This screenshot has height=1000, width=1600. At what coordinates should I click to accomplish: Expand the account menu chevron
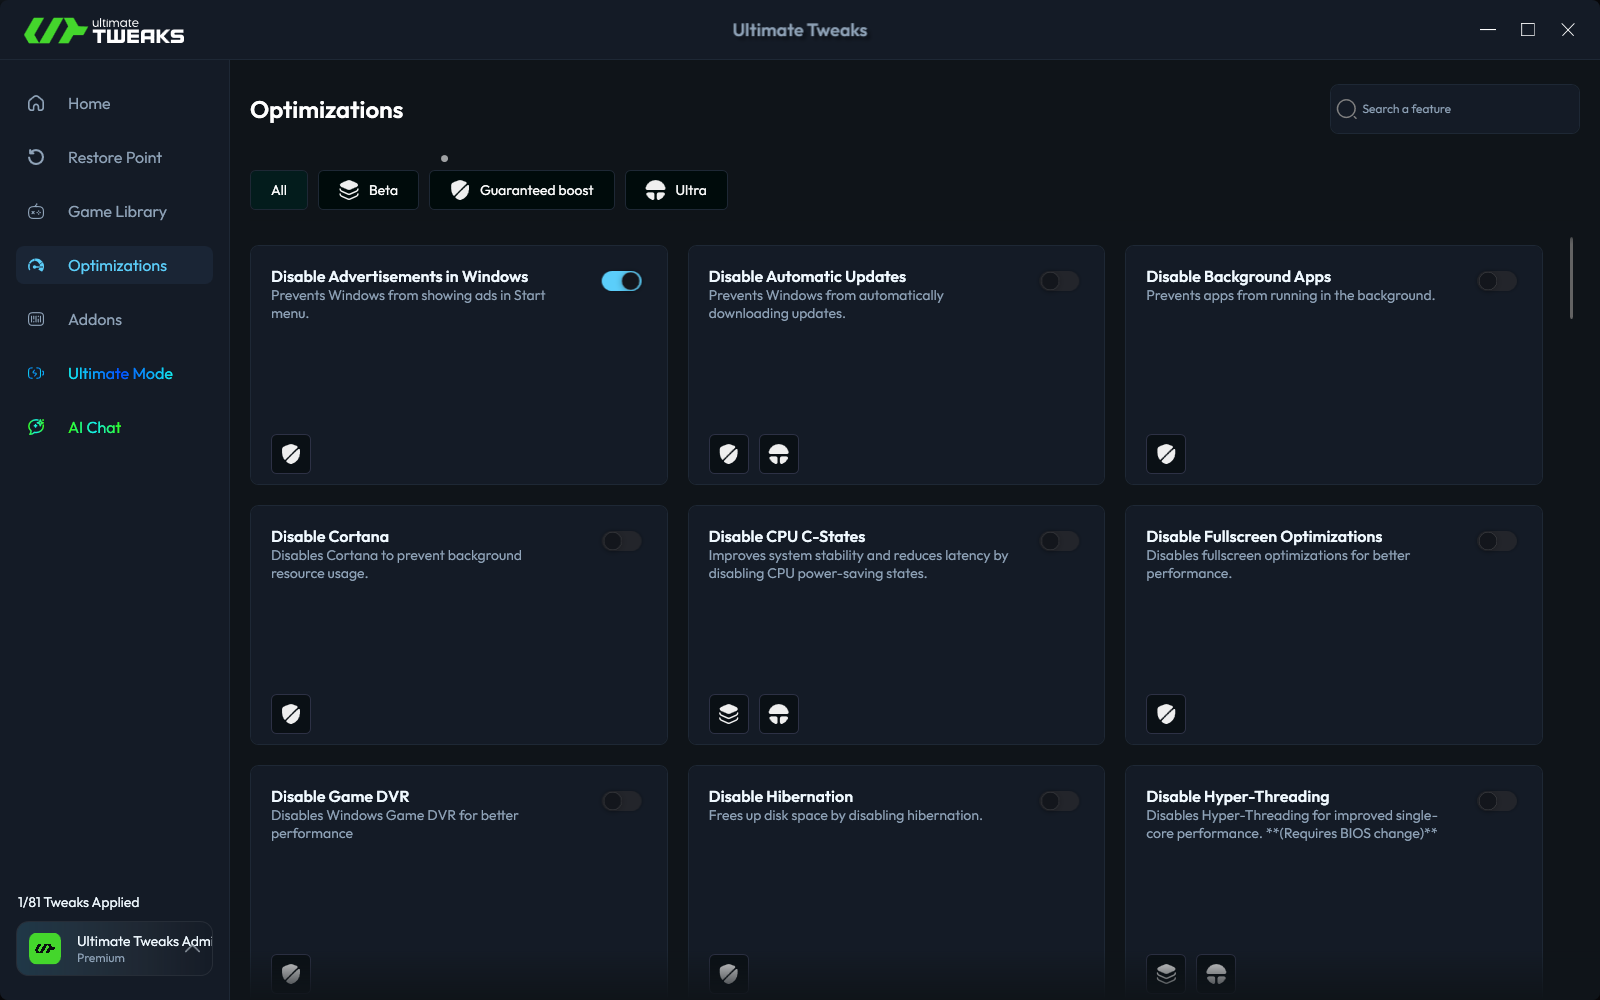coord(193,947)
